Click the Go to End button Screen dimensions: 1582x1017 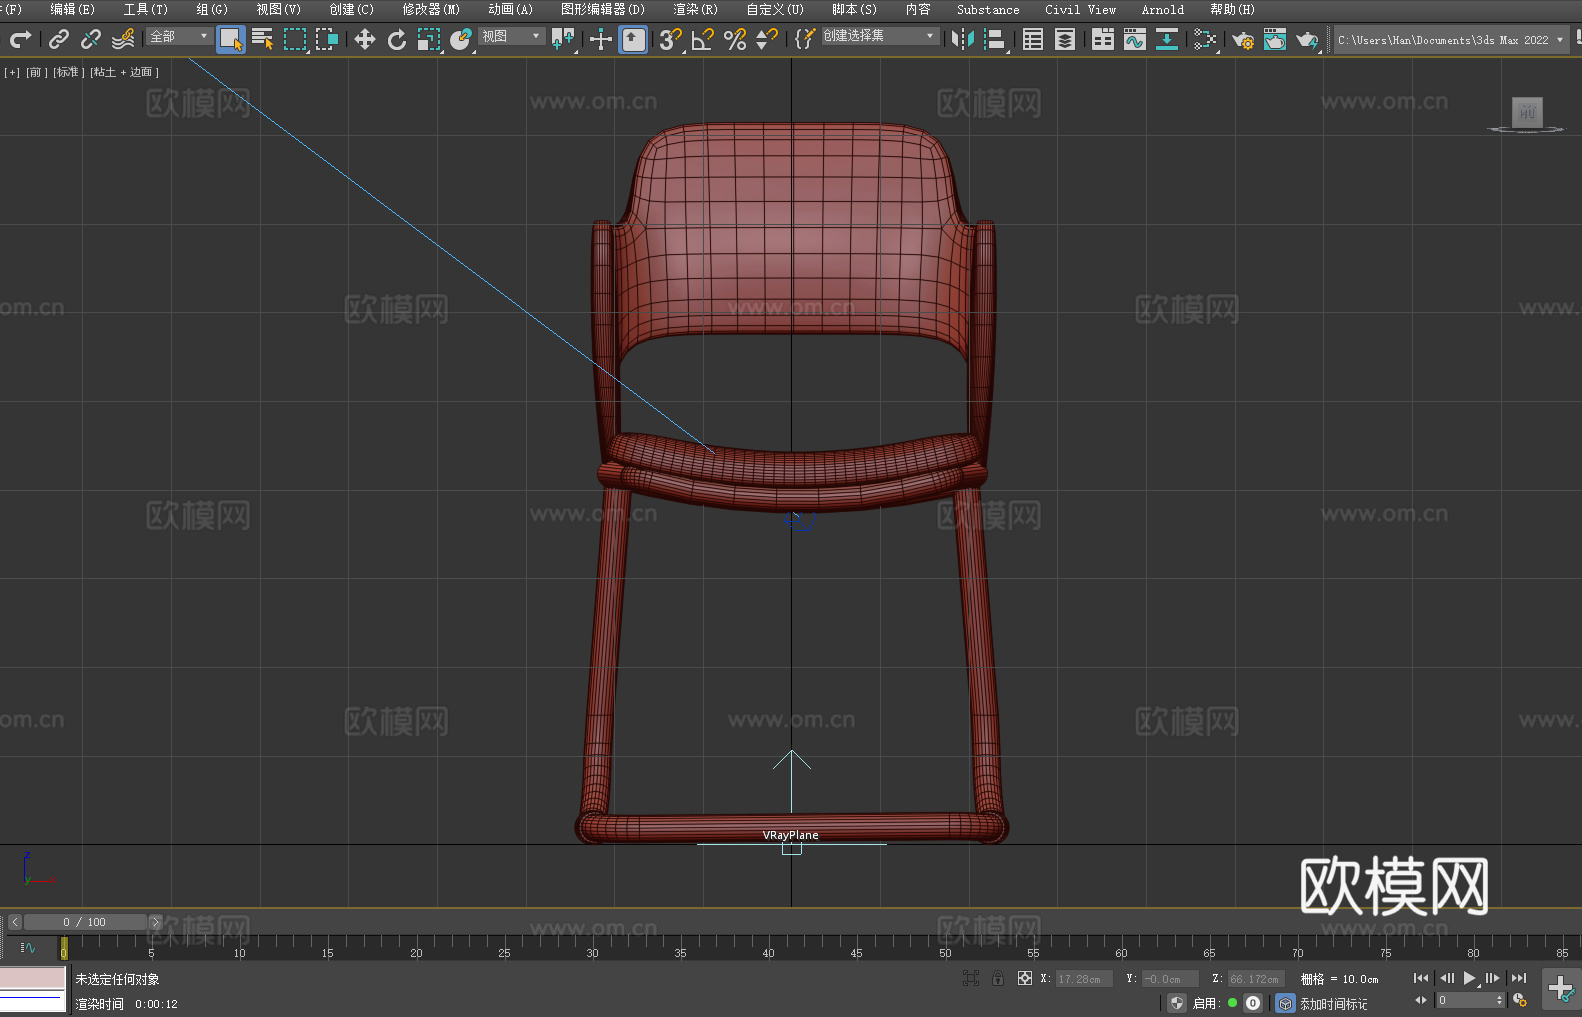1518,978
